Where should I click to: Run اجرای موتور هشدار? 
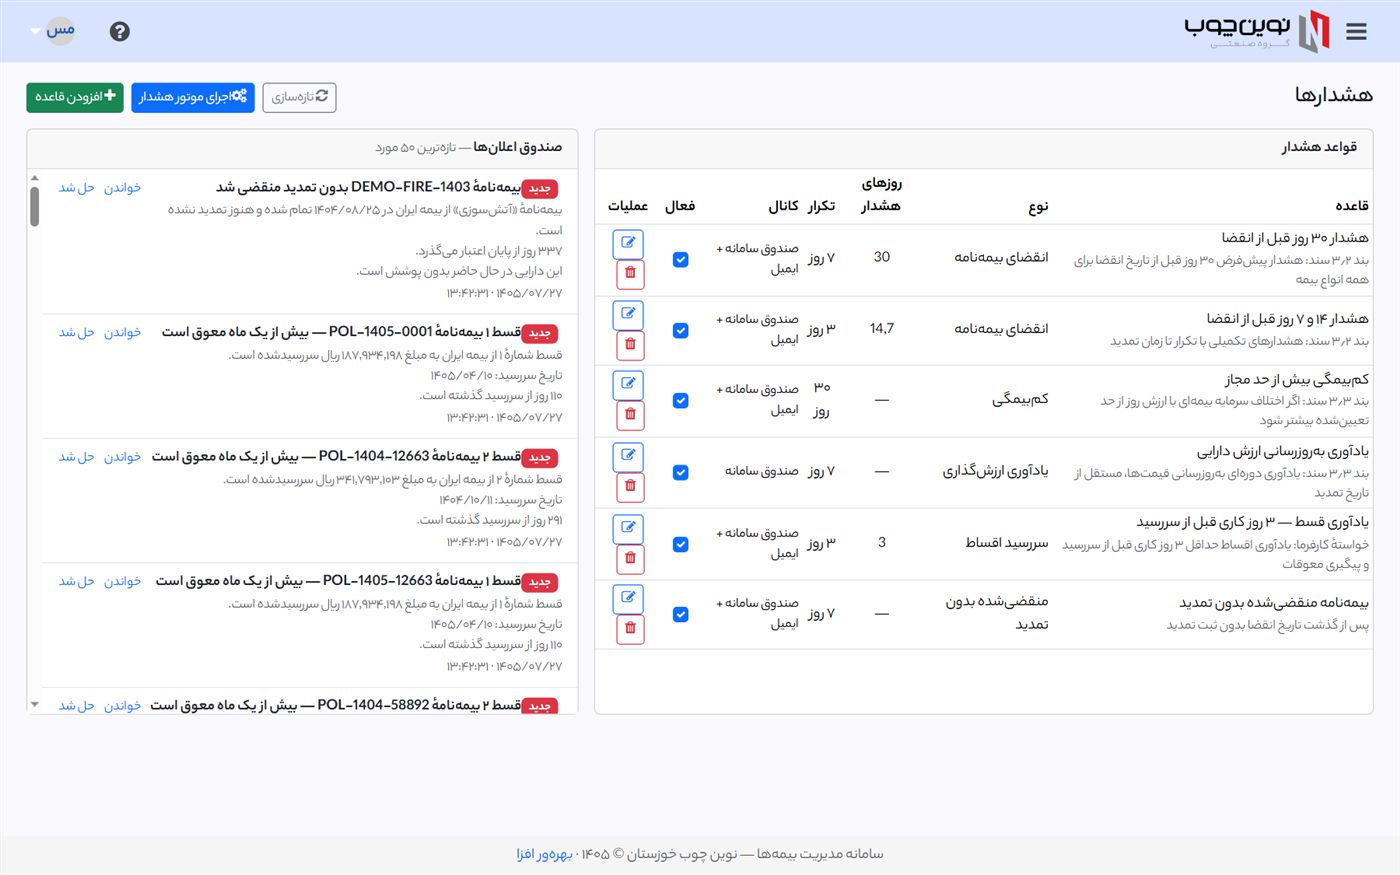pyautogui.click(x=193, y=97)
